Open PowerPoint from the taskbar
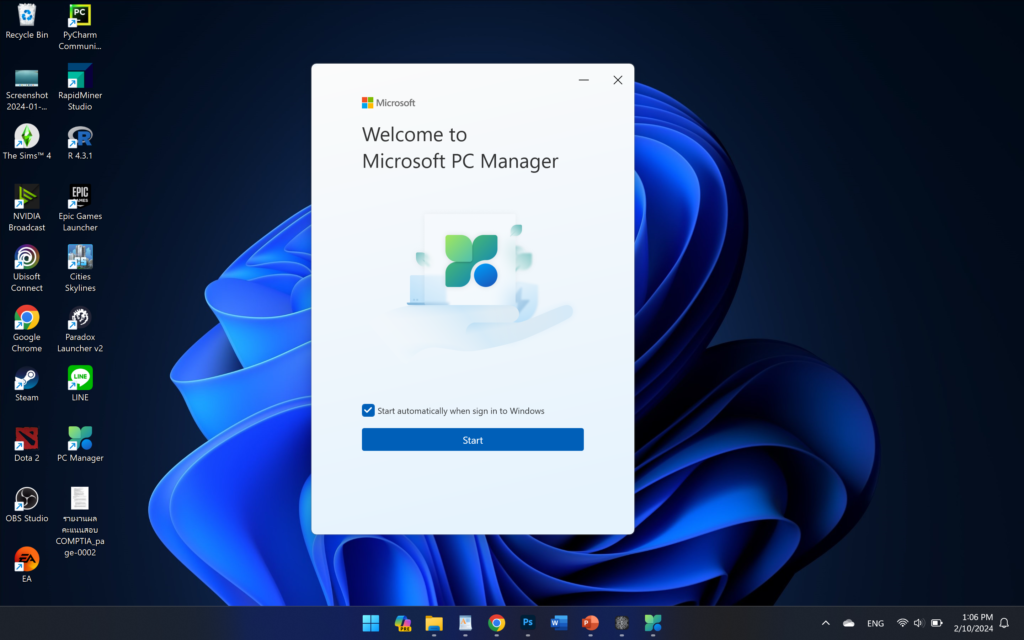 pos(590,623)
